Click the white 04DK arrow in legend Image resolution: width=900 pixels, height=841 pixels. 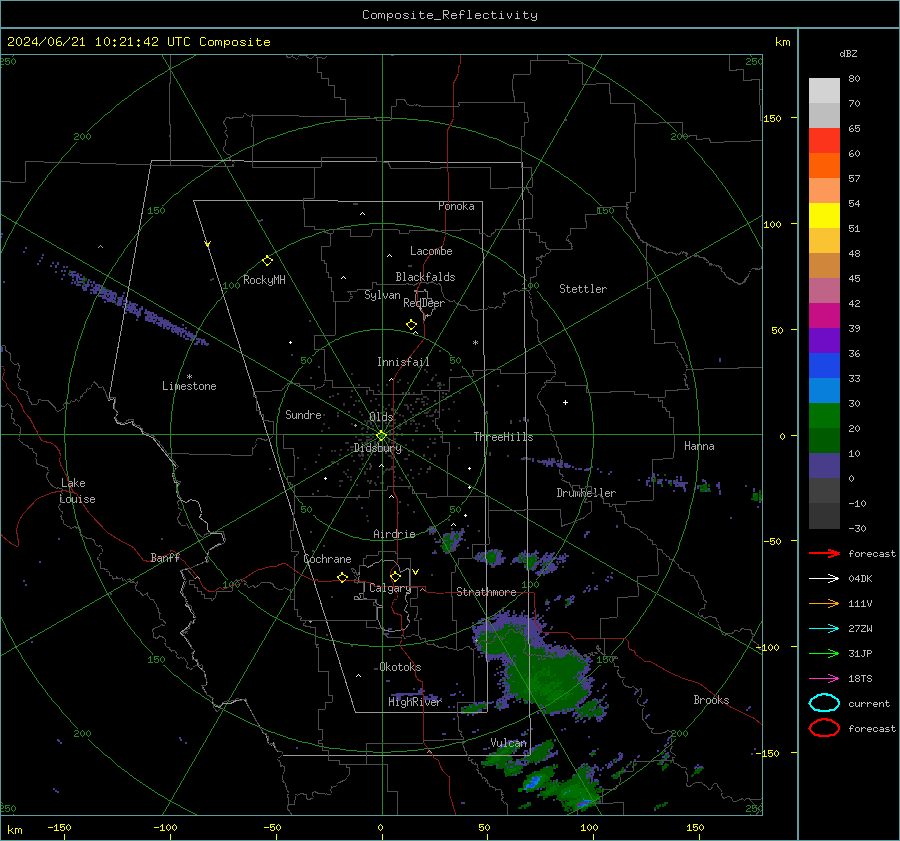point(824,578)
